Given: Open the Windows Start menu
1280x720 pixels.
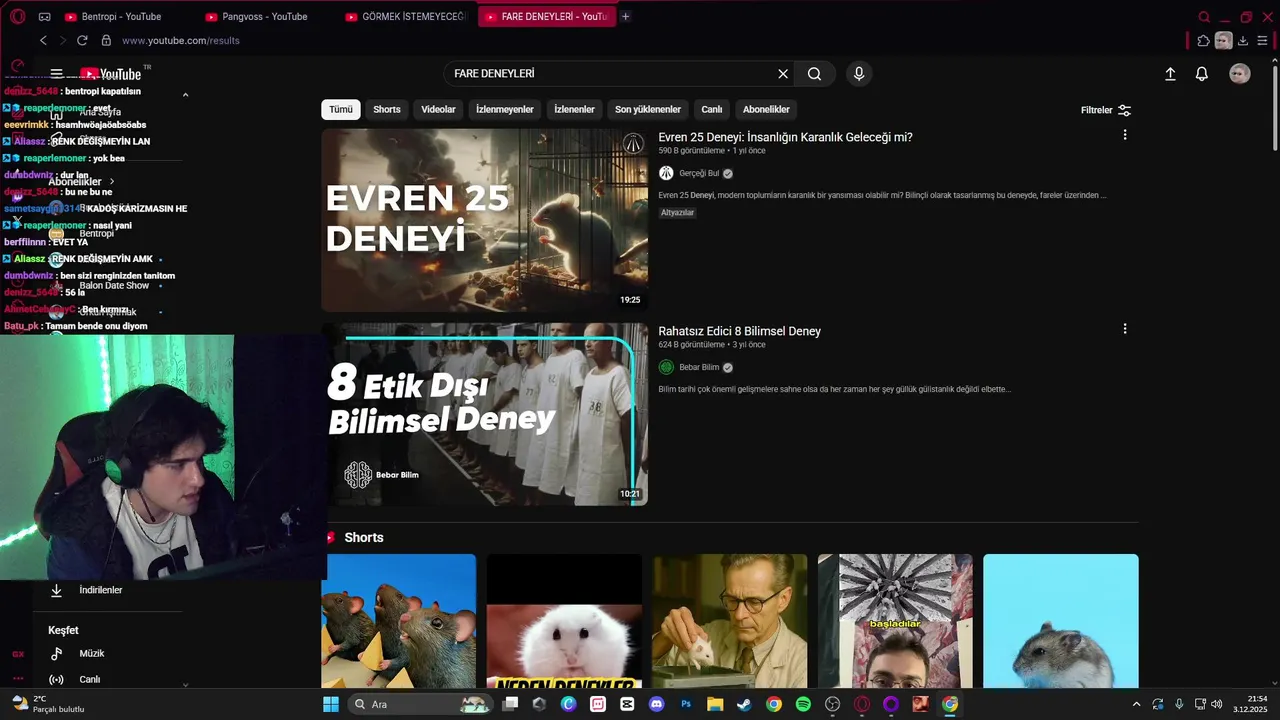Looking at the screenshot, I should [331, 704].
